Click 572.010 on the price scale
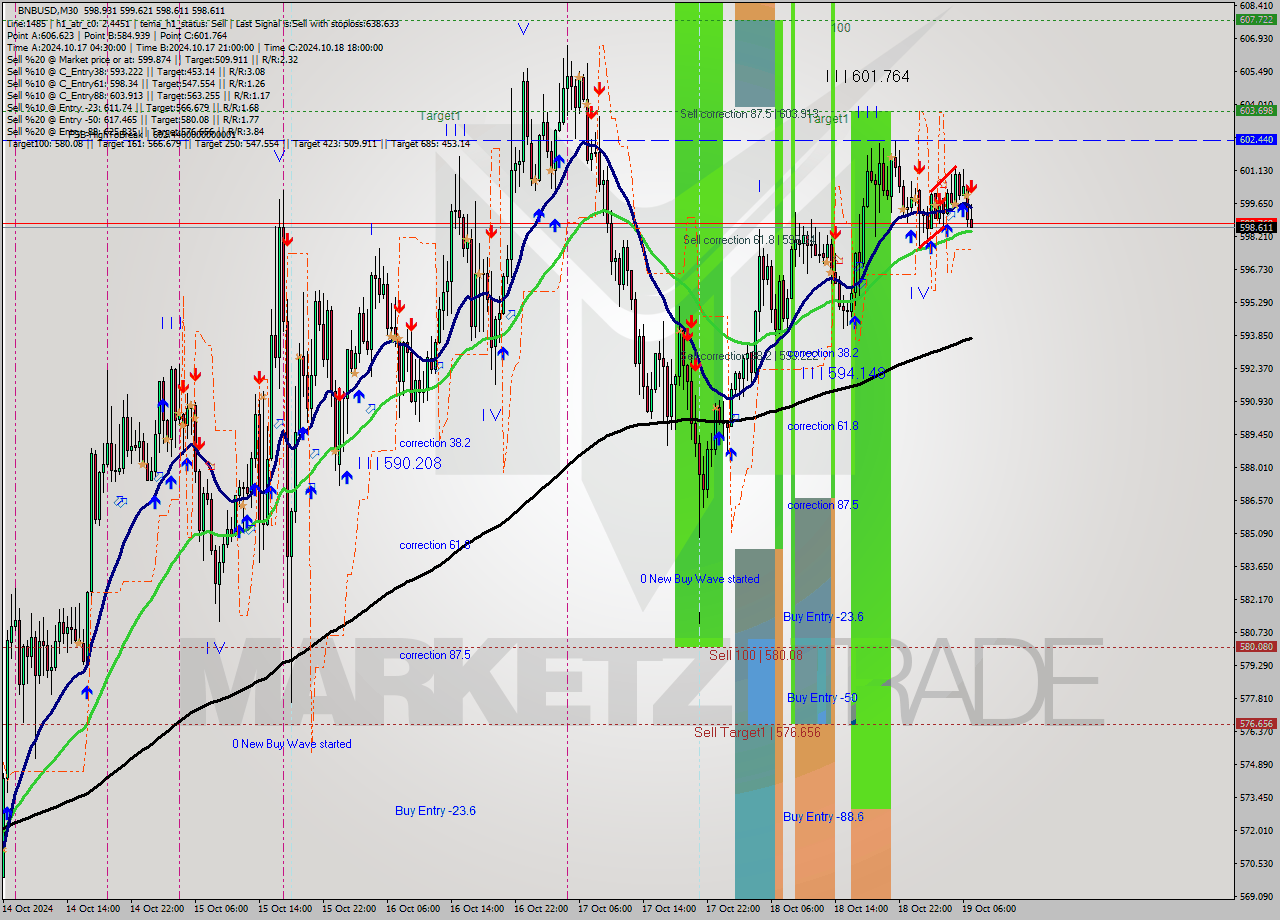Viewport: 1280px width, 920px height. tap(1256, 830)
